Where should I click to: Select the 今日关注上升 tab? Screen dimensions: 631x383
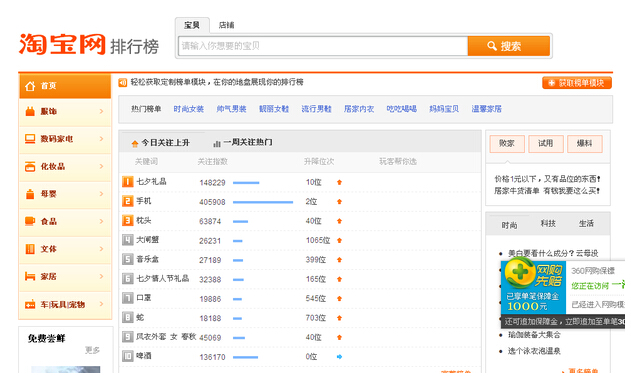coord(161,143)
